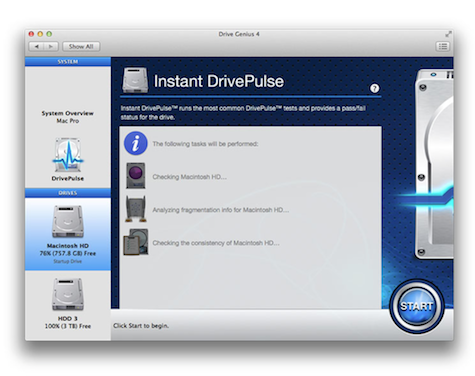Open System Overview Mac Pro entry

point(68,117)
